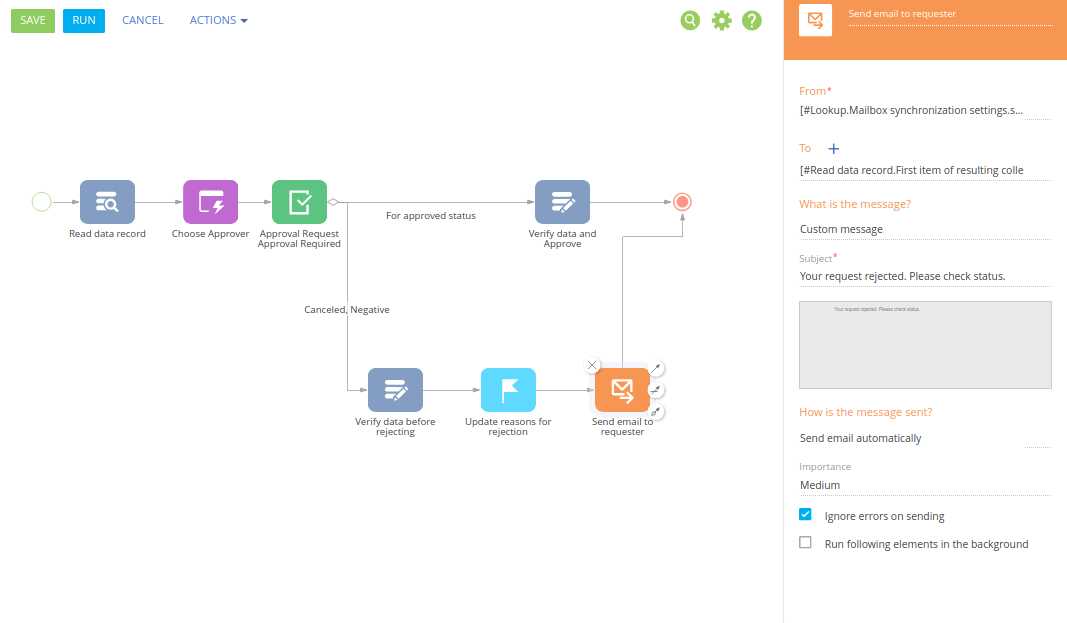1067x623 pixels.
Task: Click the RUN button
Action: click(84, 20)
